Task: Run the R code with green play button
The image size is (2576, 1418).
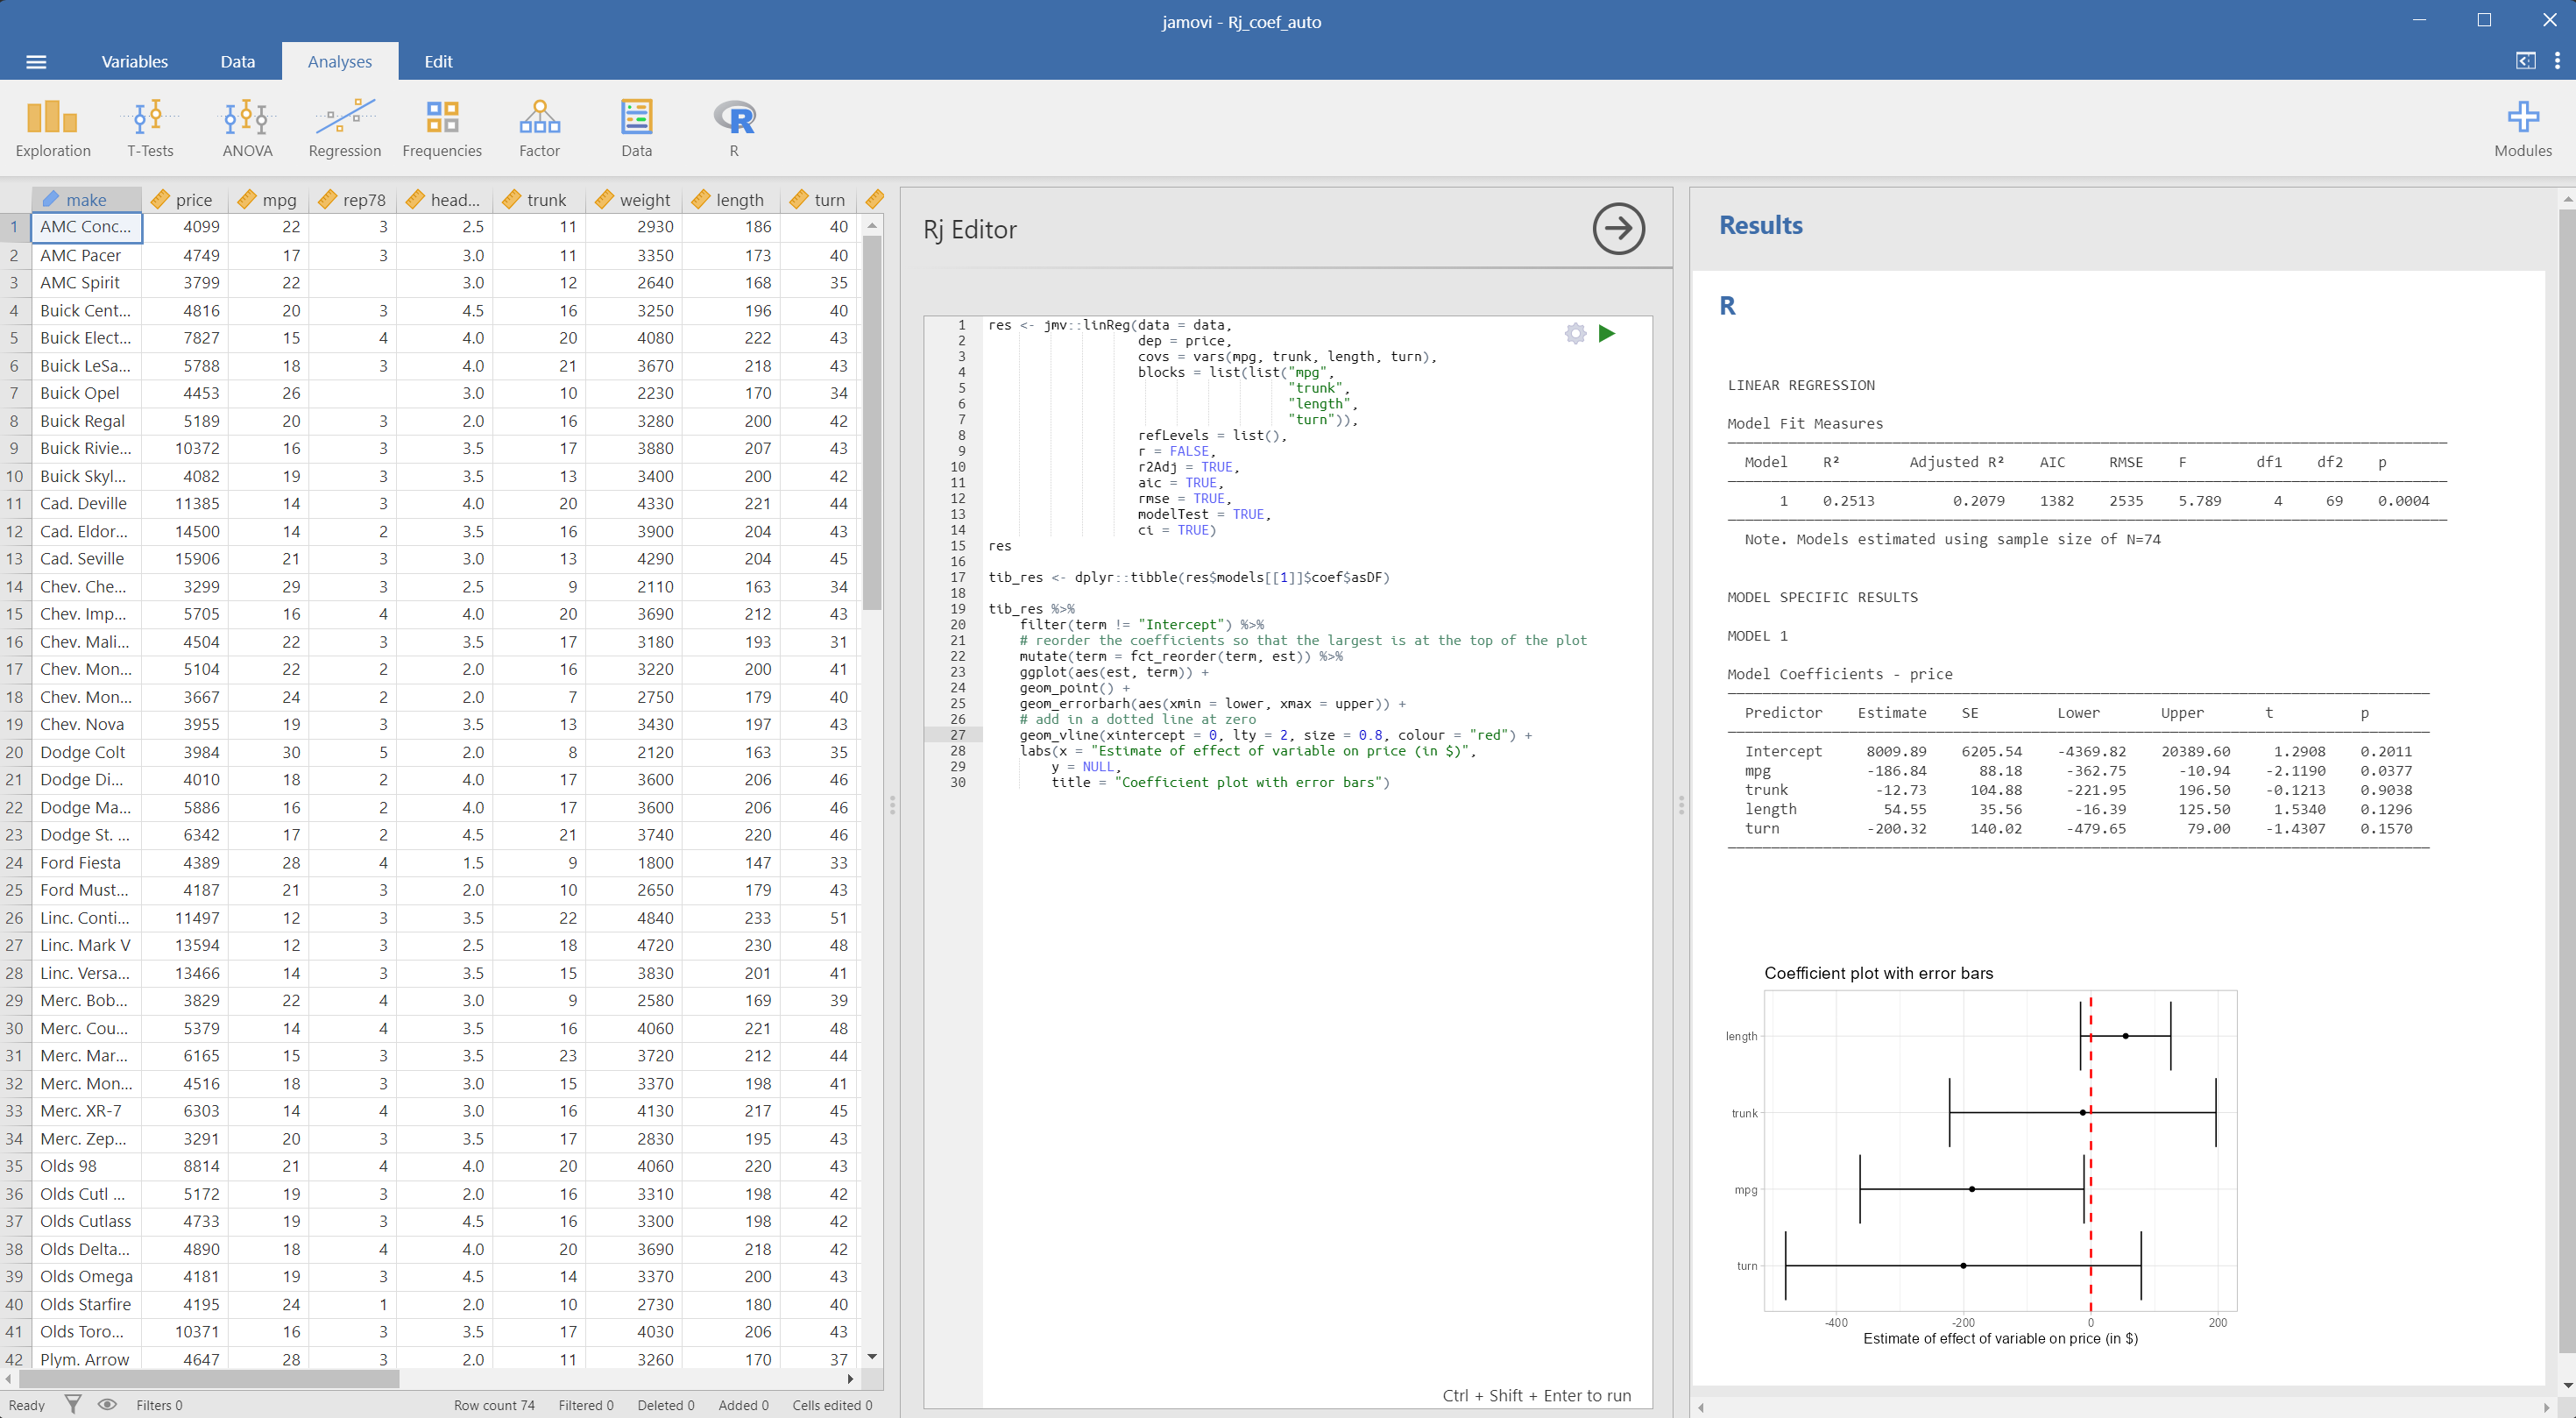Action: pyautogui.click(x=1607, y=334)
